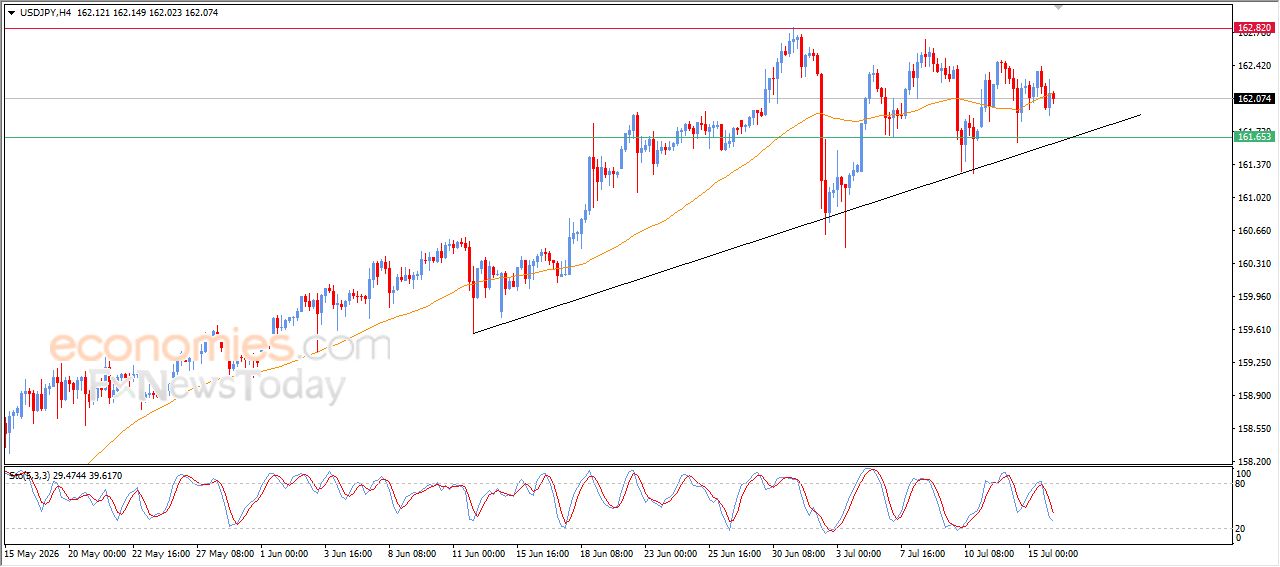Click stochastic scale value 80
The image size is (1280, 567).
1241,484
